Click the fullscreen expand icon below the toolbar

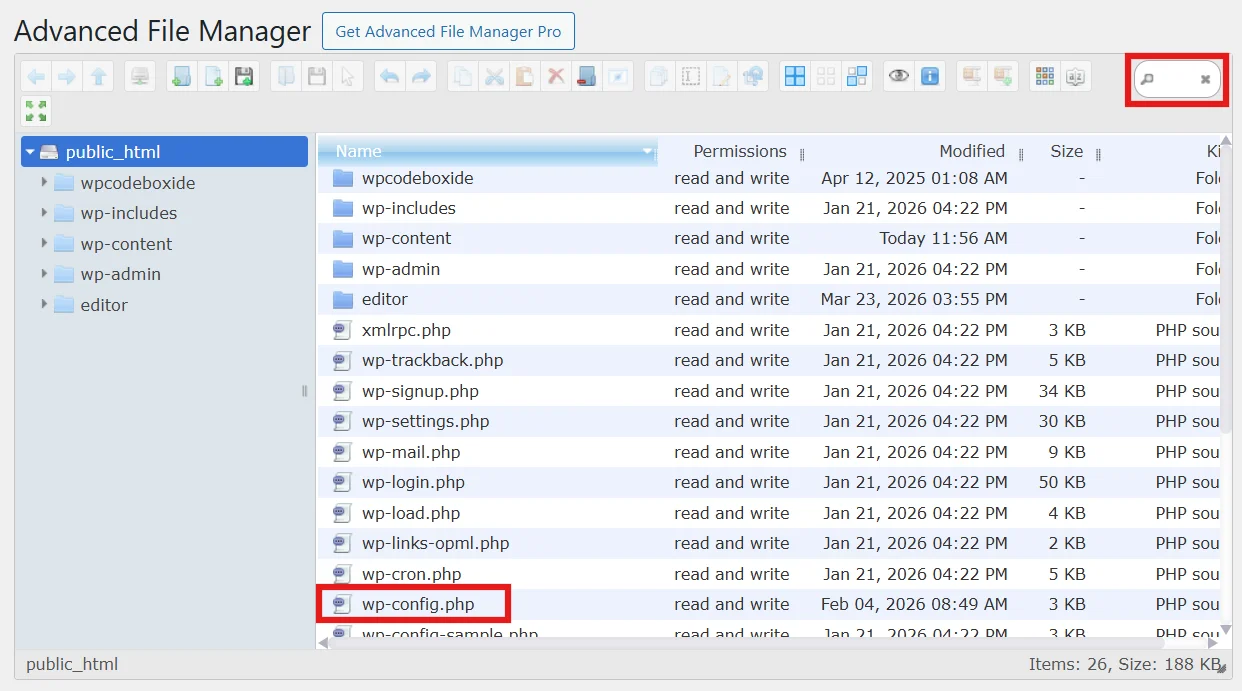click(36, 111)
